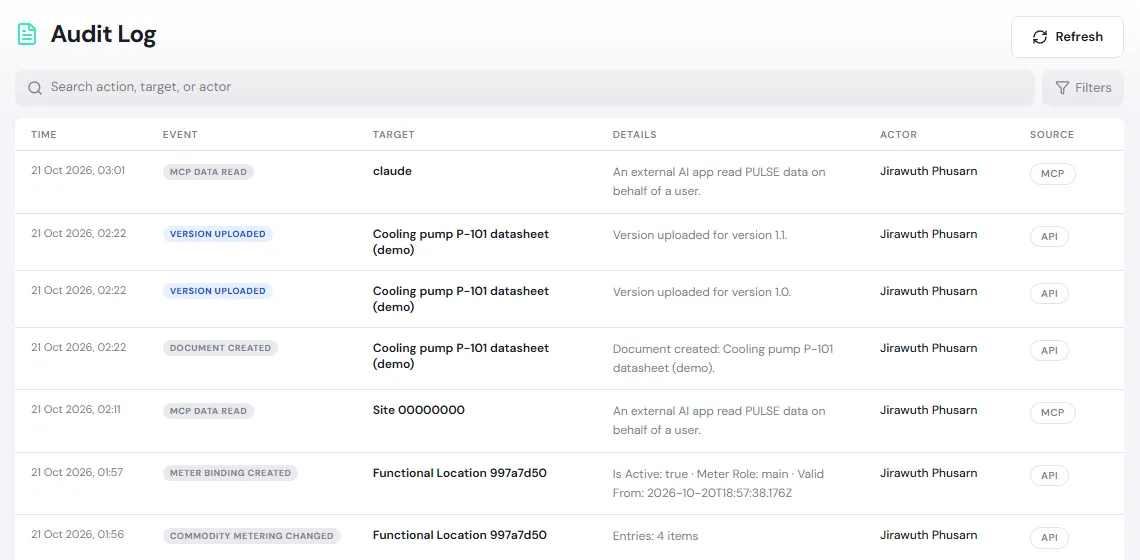Click the TIME column header
1140x560 pixels.
point(44,135)
